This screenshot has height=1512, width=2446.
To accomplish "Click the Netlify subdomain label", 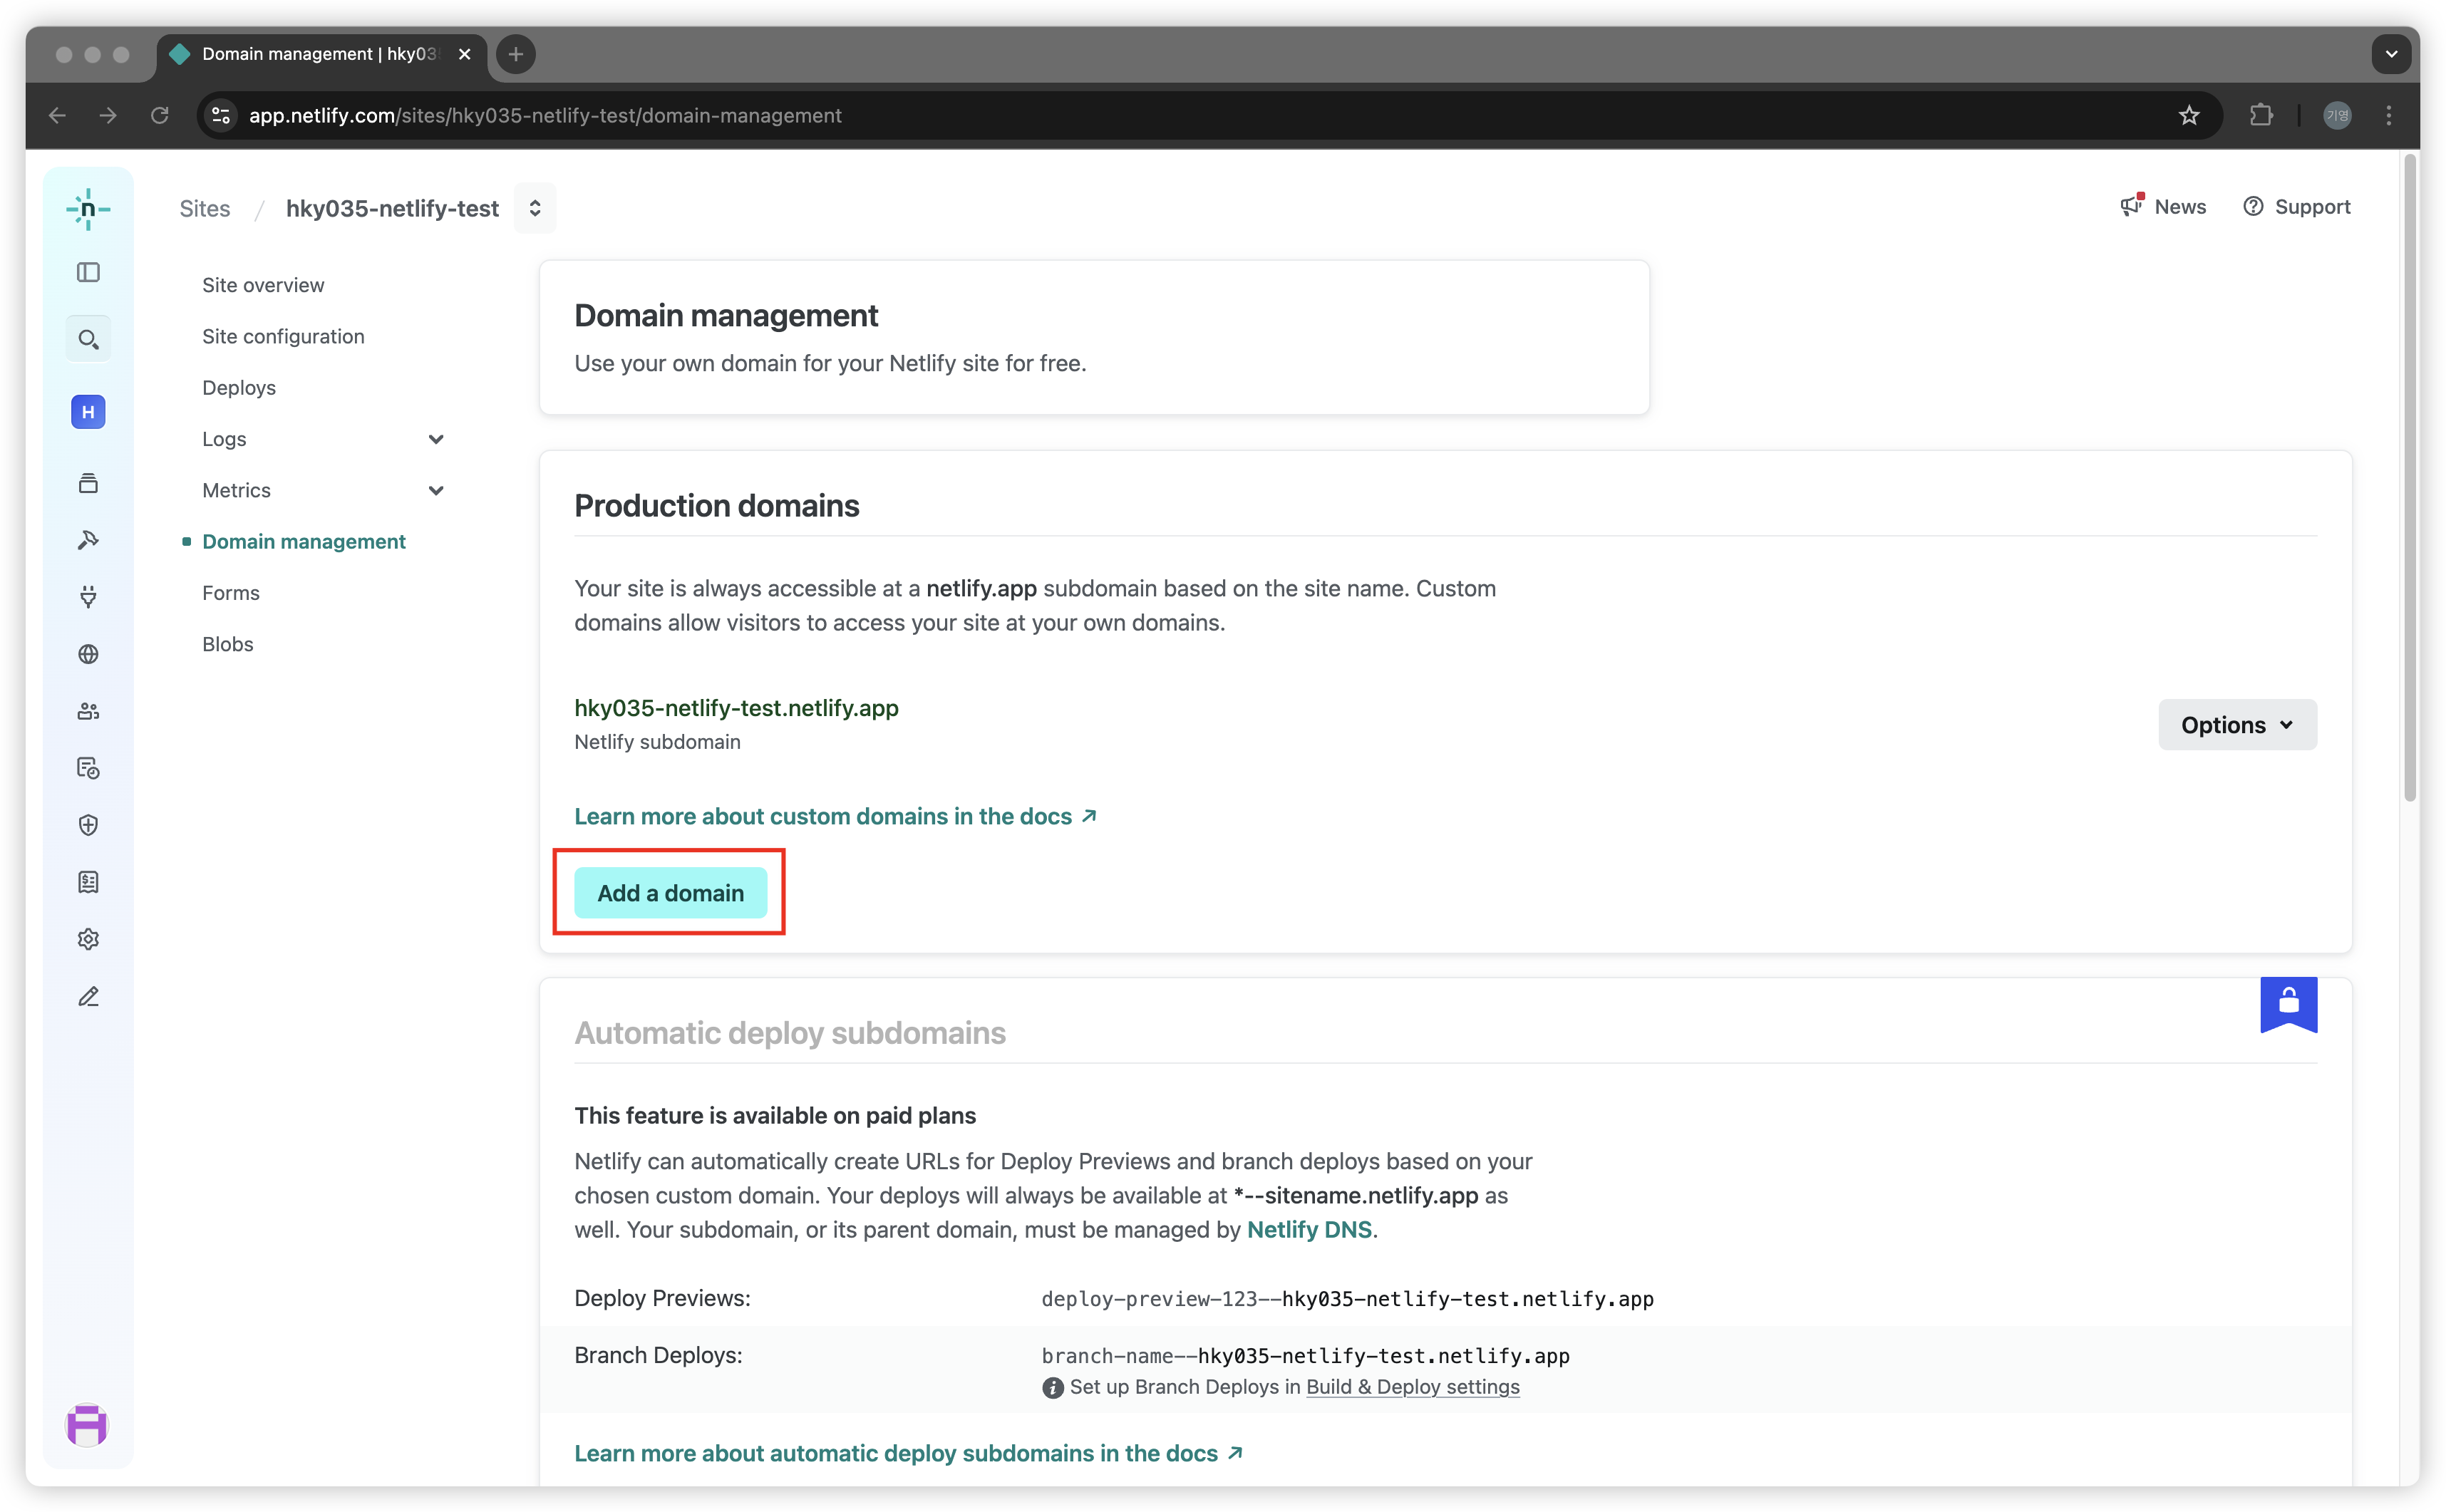I will [x=657, y=742].
